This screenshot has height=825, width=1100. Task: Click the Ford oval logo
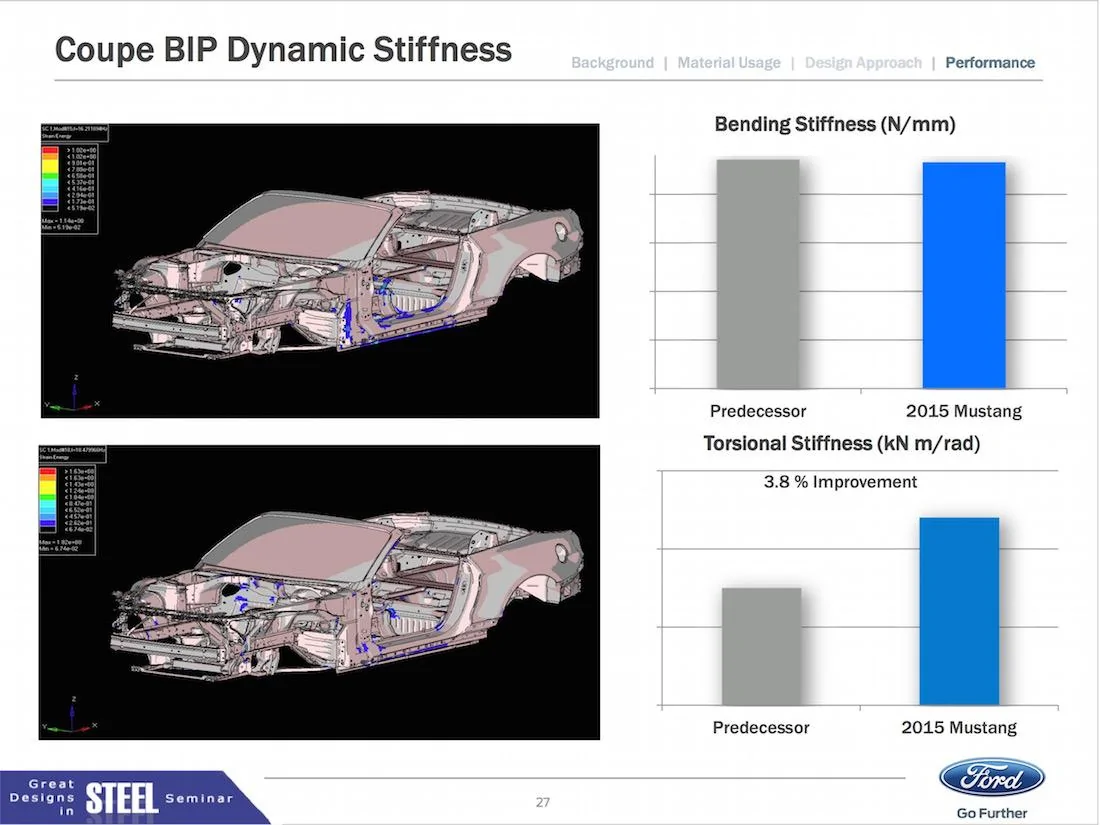coord(991,779)
